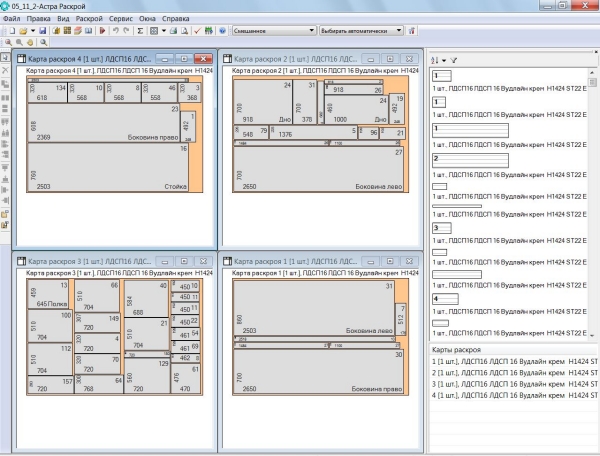This screenshot has width=600, height=456.
Task: Open the Сервис menu
Action: 121,18
